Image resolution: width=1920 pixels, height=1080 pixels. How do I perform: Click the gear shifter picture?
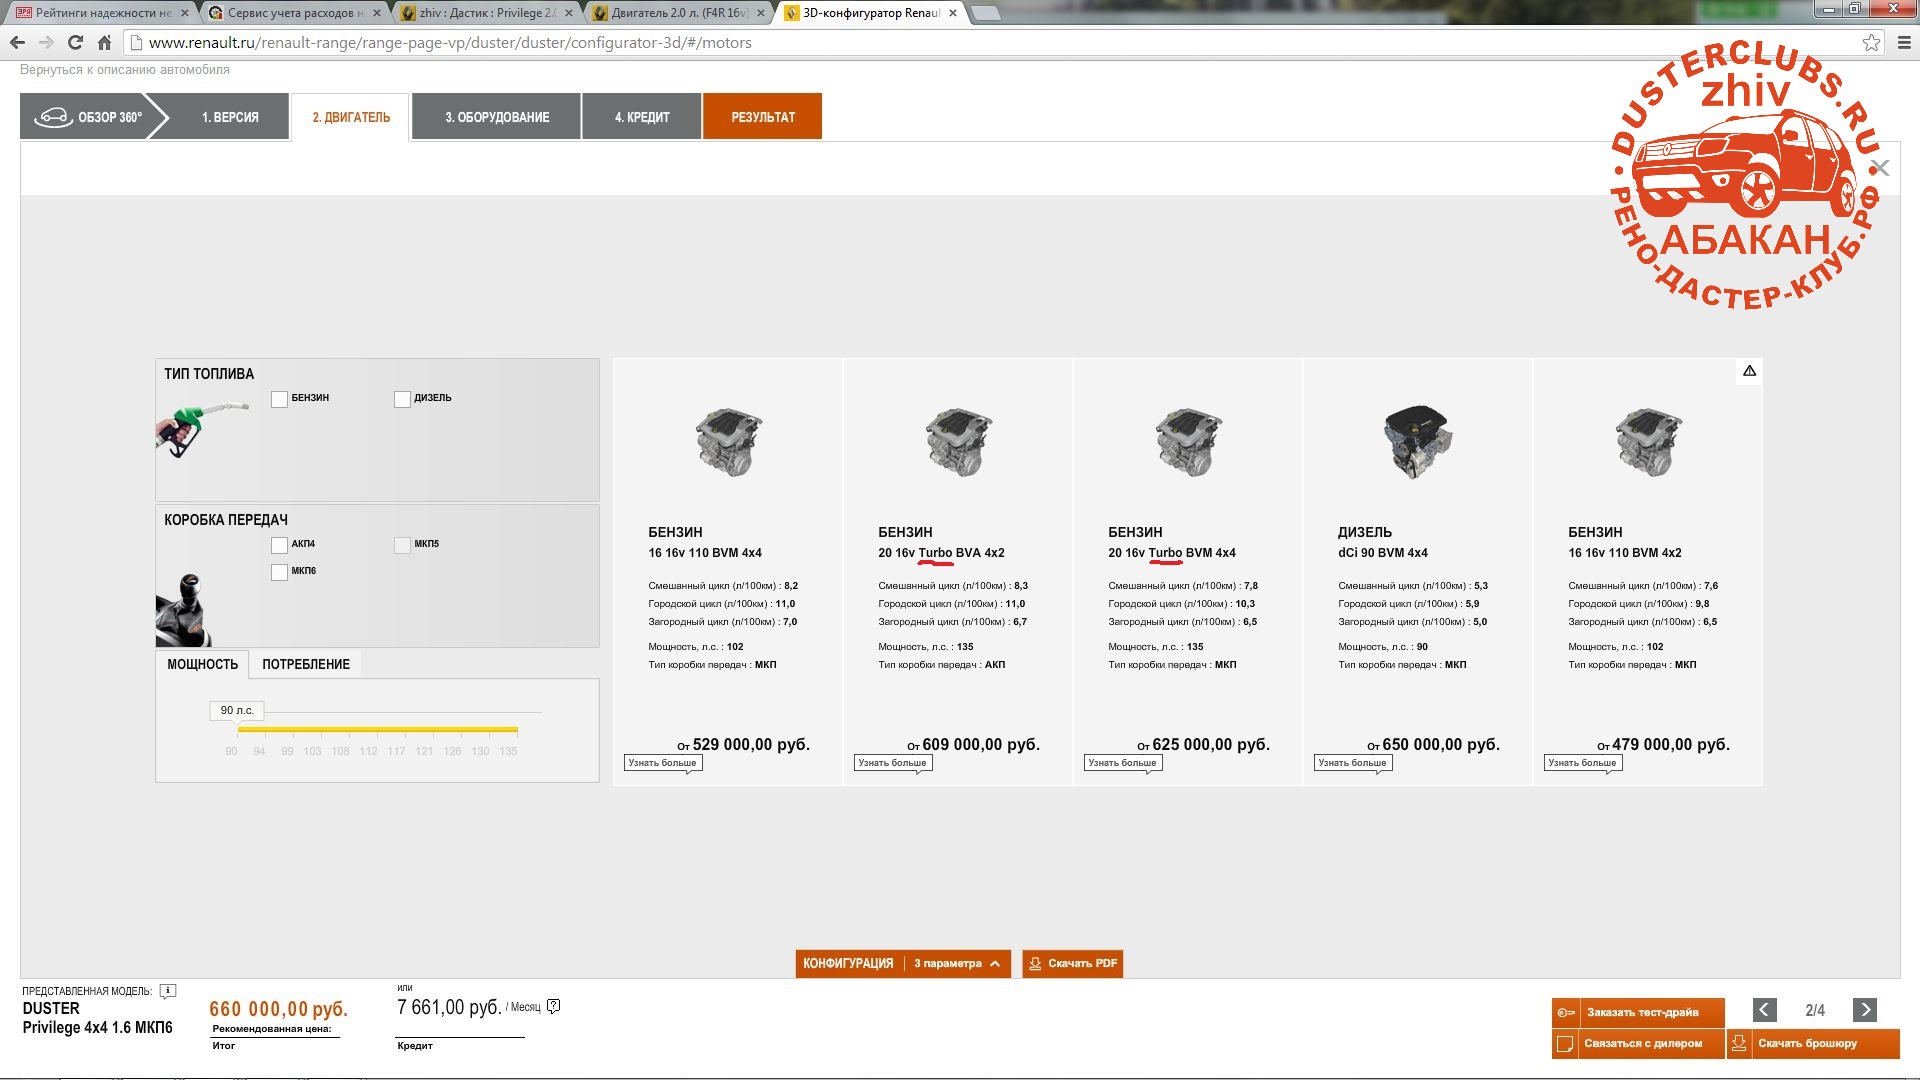click(x=184, y=610)
